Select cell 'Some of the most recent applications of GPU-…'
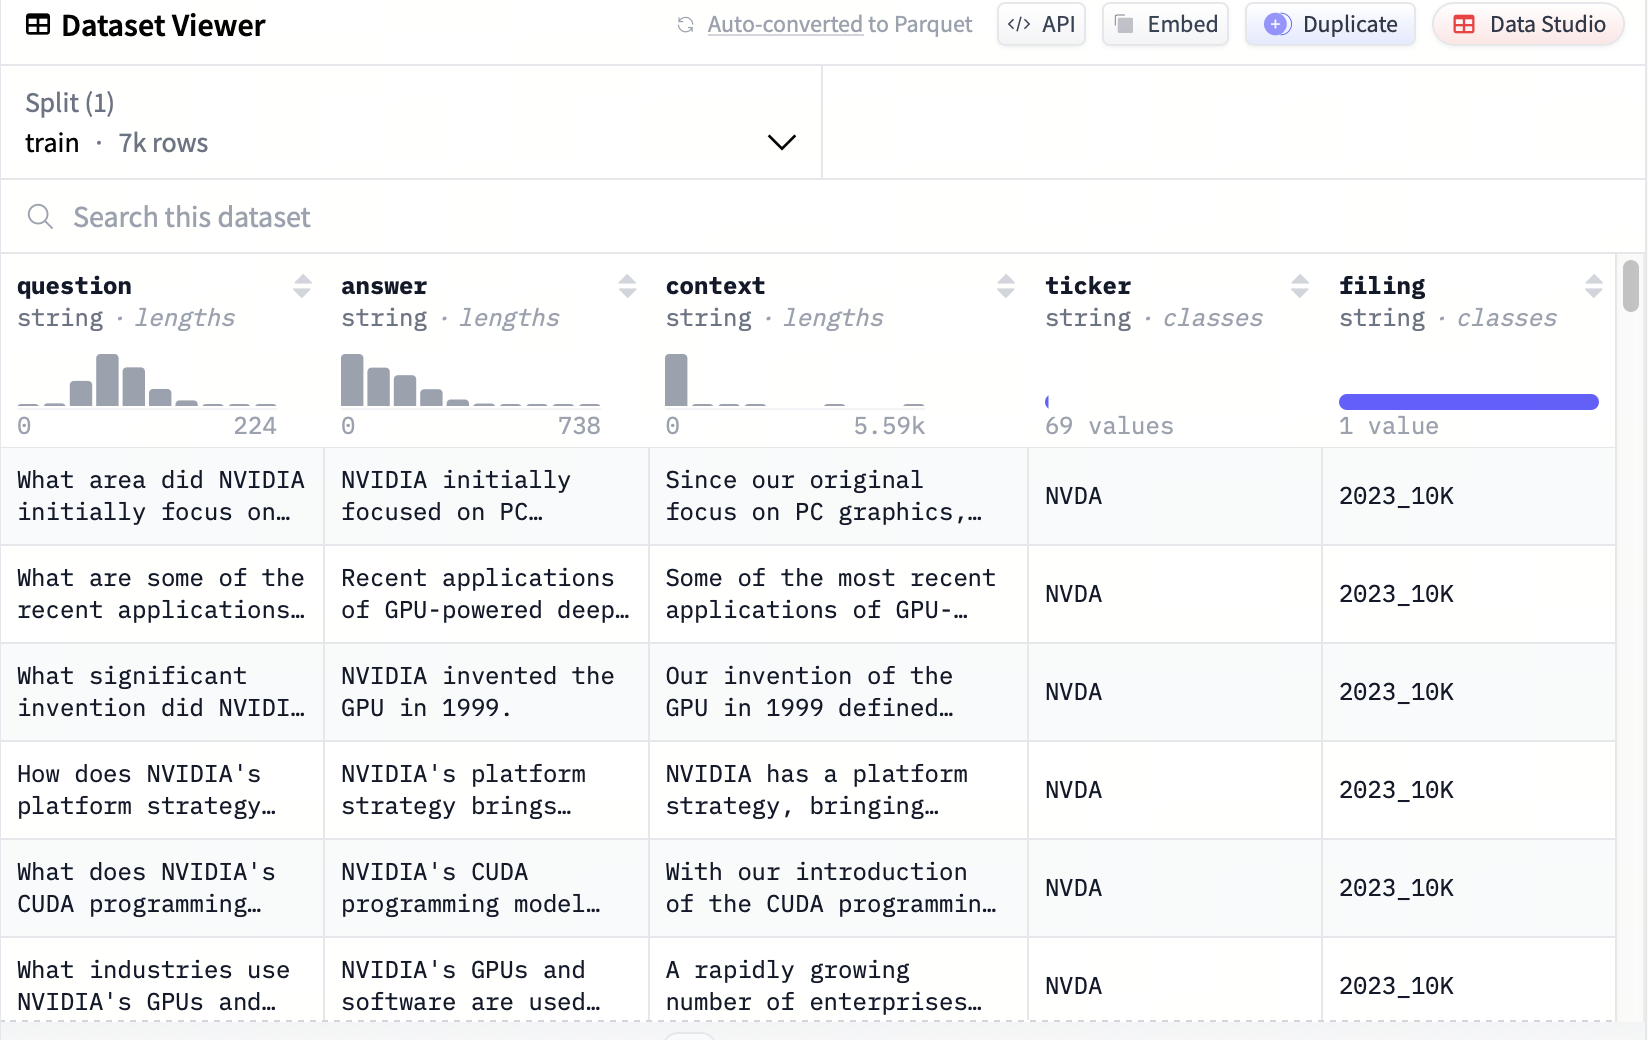Viewport: 1648px width, 1040px height. (839, 594)
